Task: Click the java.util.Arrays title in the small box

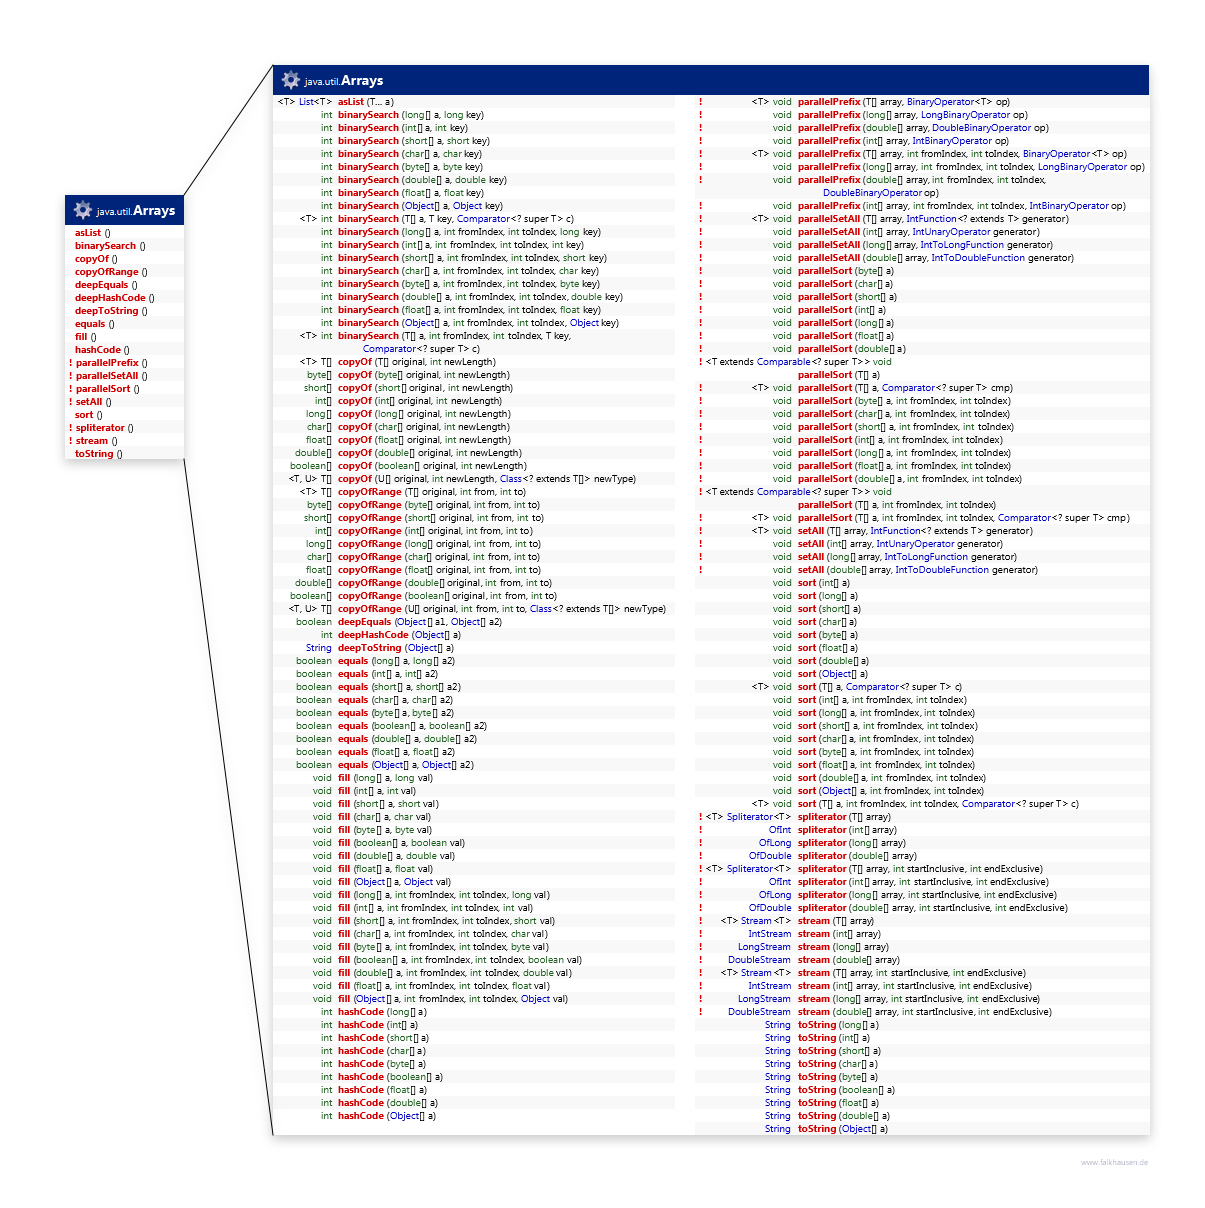Action: (x=136, y=211)
